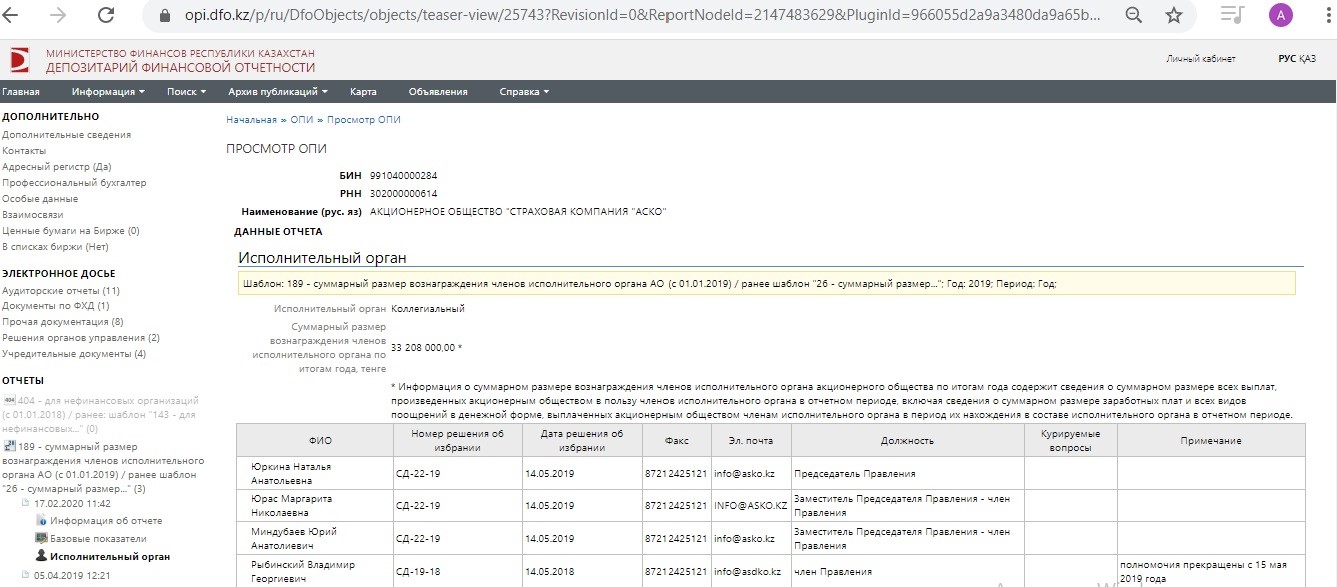Click ОПИ breadcrumb link
Viewport: 1337px width, 587px height.
tap(301, 120)
